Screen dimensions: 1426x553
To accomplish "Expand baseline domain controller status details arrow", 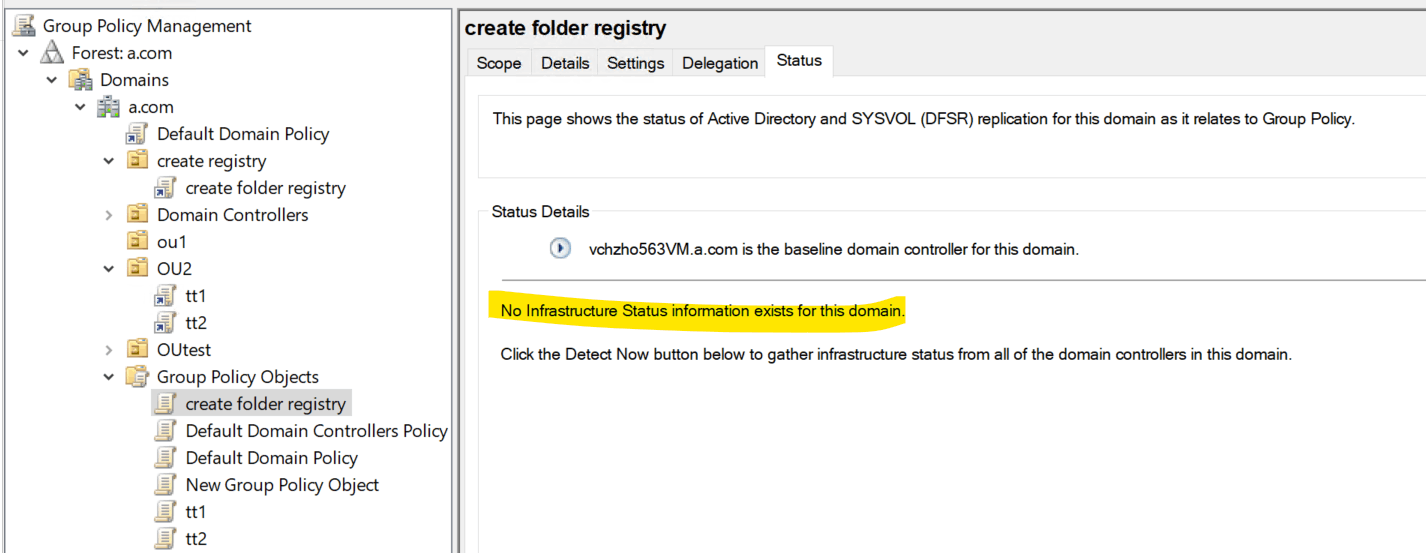I will [561, 249].
